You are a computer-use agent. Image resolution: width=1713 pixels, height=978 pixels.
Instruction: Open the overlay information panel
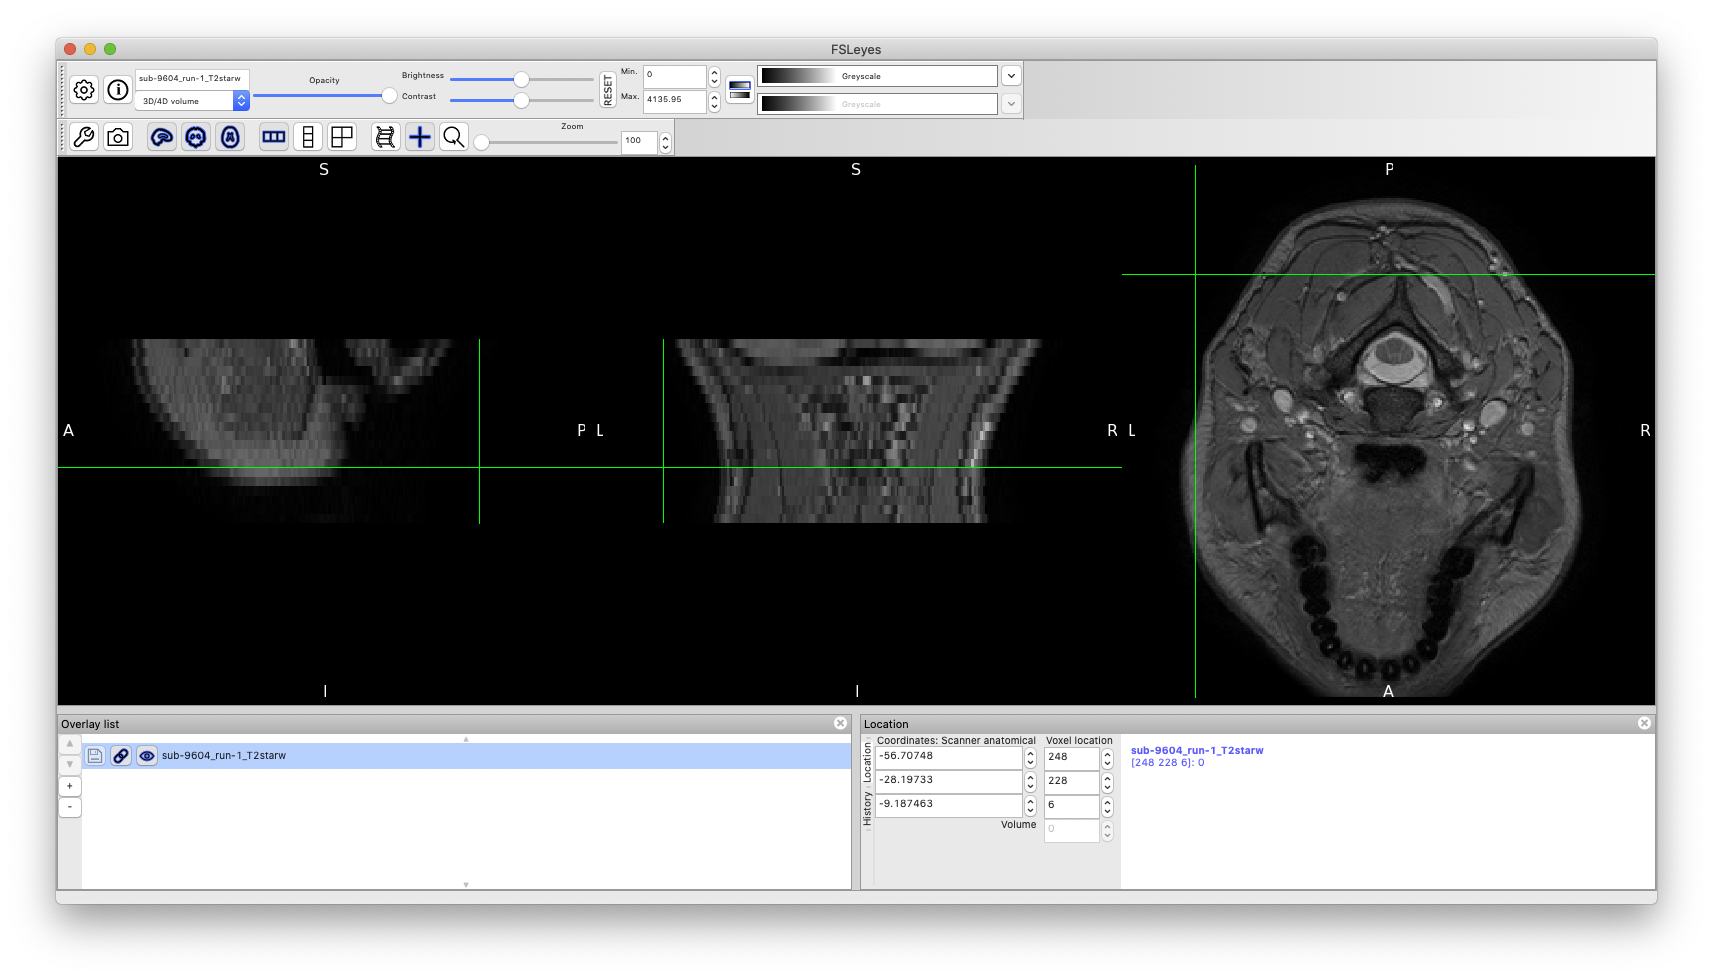[x=118, y=90]
